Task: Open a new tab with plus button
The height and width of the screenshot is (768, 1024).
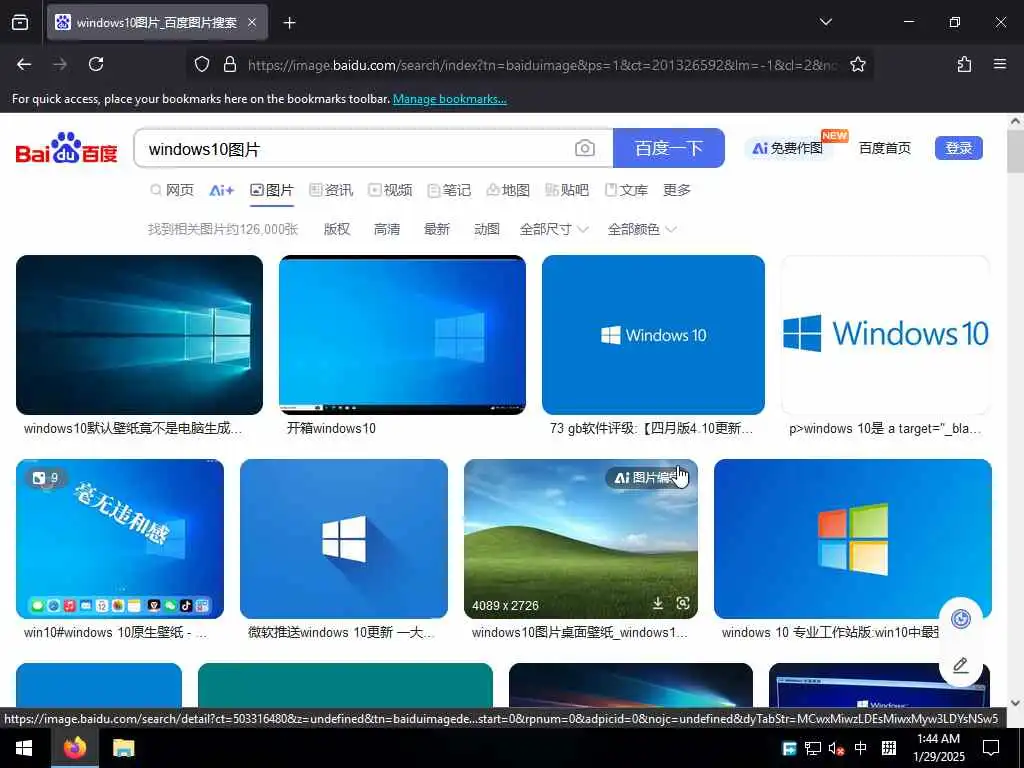Action: [x=289, y=23]
